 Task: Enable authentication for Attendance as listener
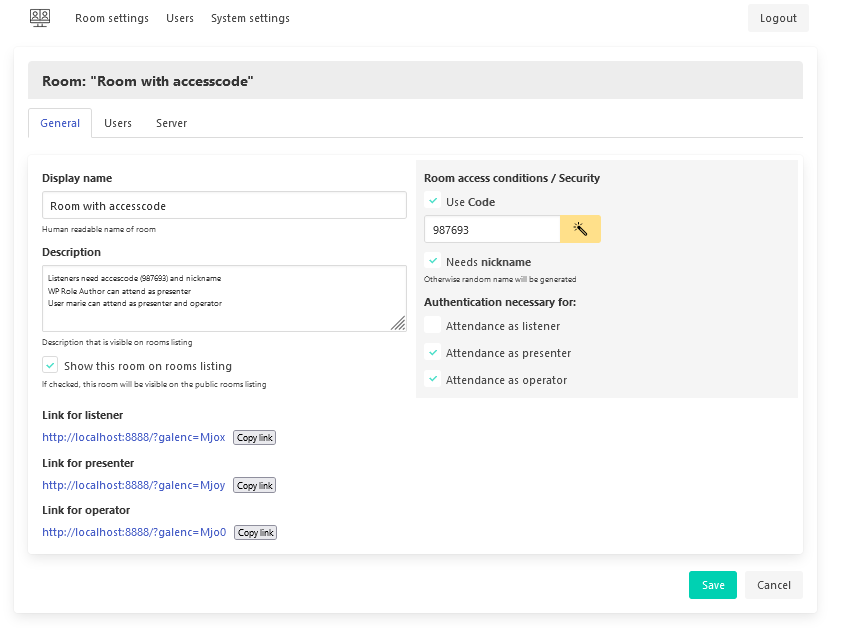coord(432,325)
